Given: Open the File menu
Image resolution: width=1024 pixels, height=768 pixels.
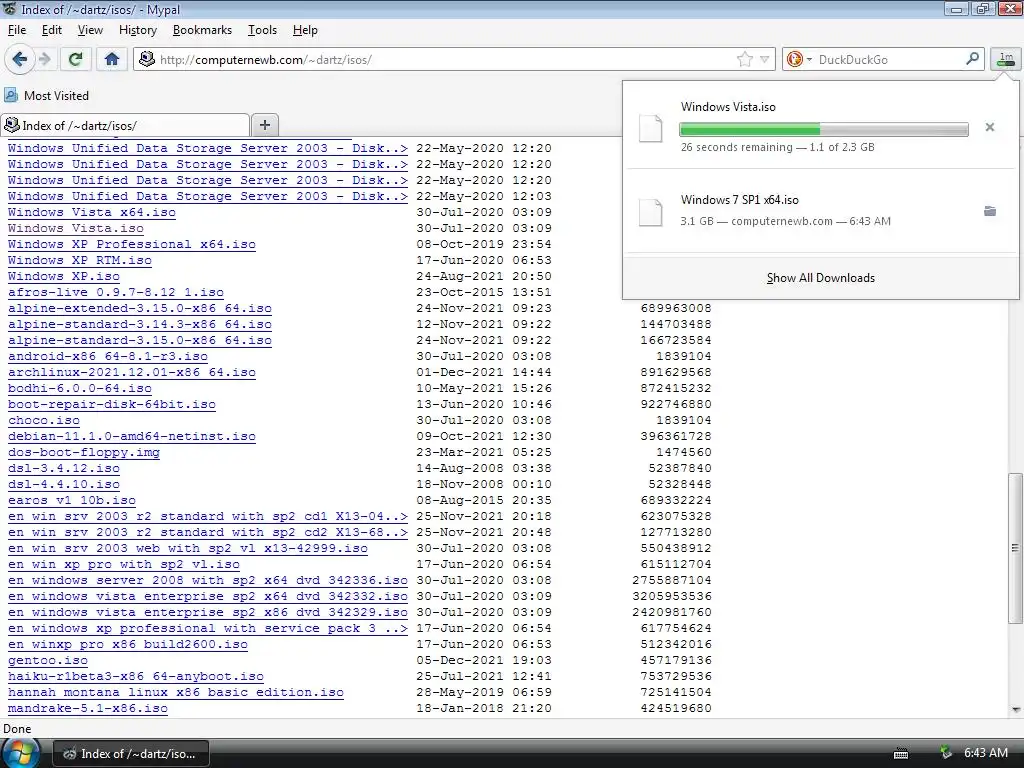Looking at the screenshot, I should (x=17, y=30).
